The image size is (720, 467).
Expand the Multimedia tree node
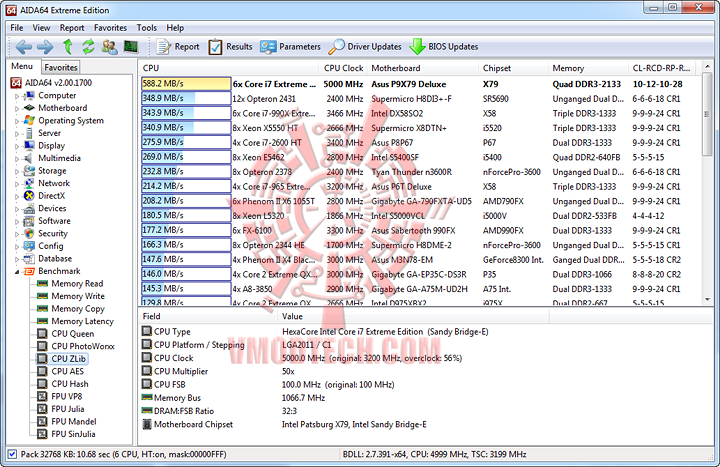pyautogui.click(x=17, y=159)
